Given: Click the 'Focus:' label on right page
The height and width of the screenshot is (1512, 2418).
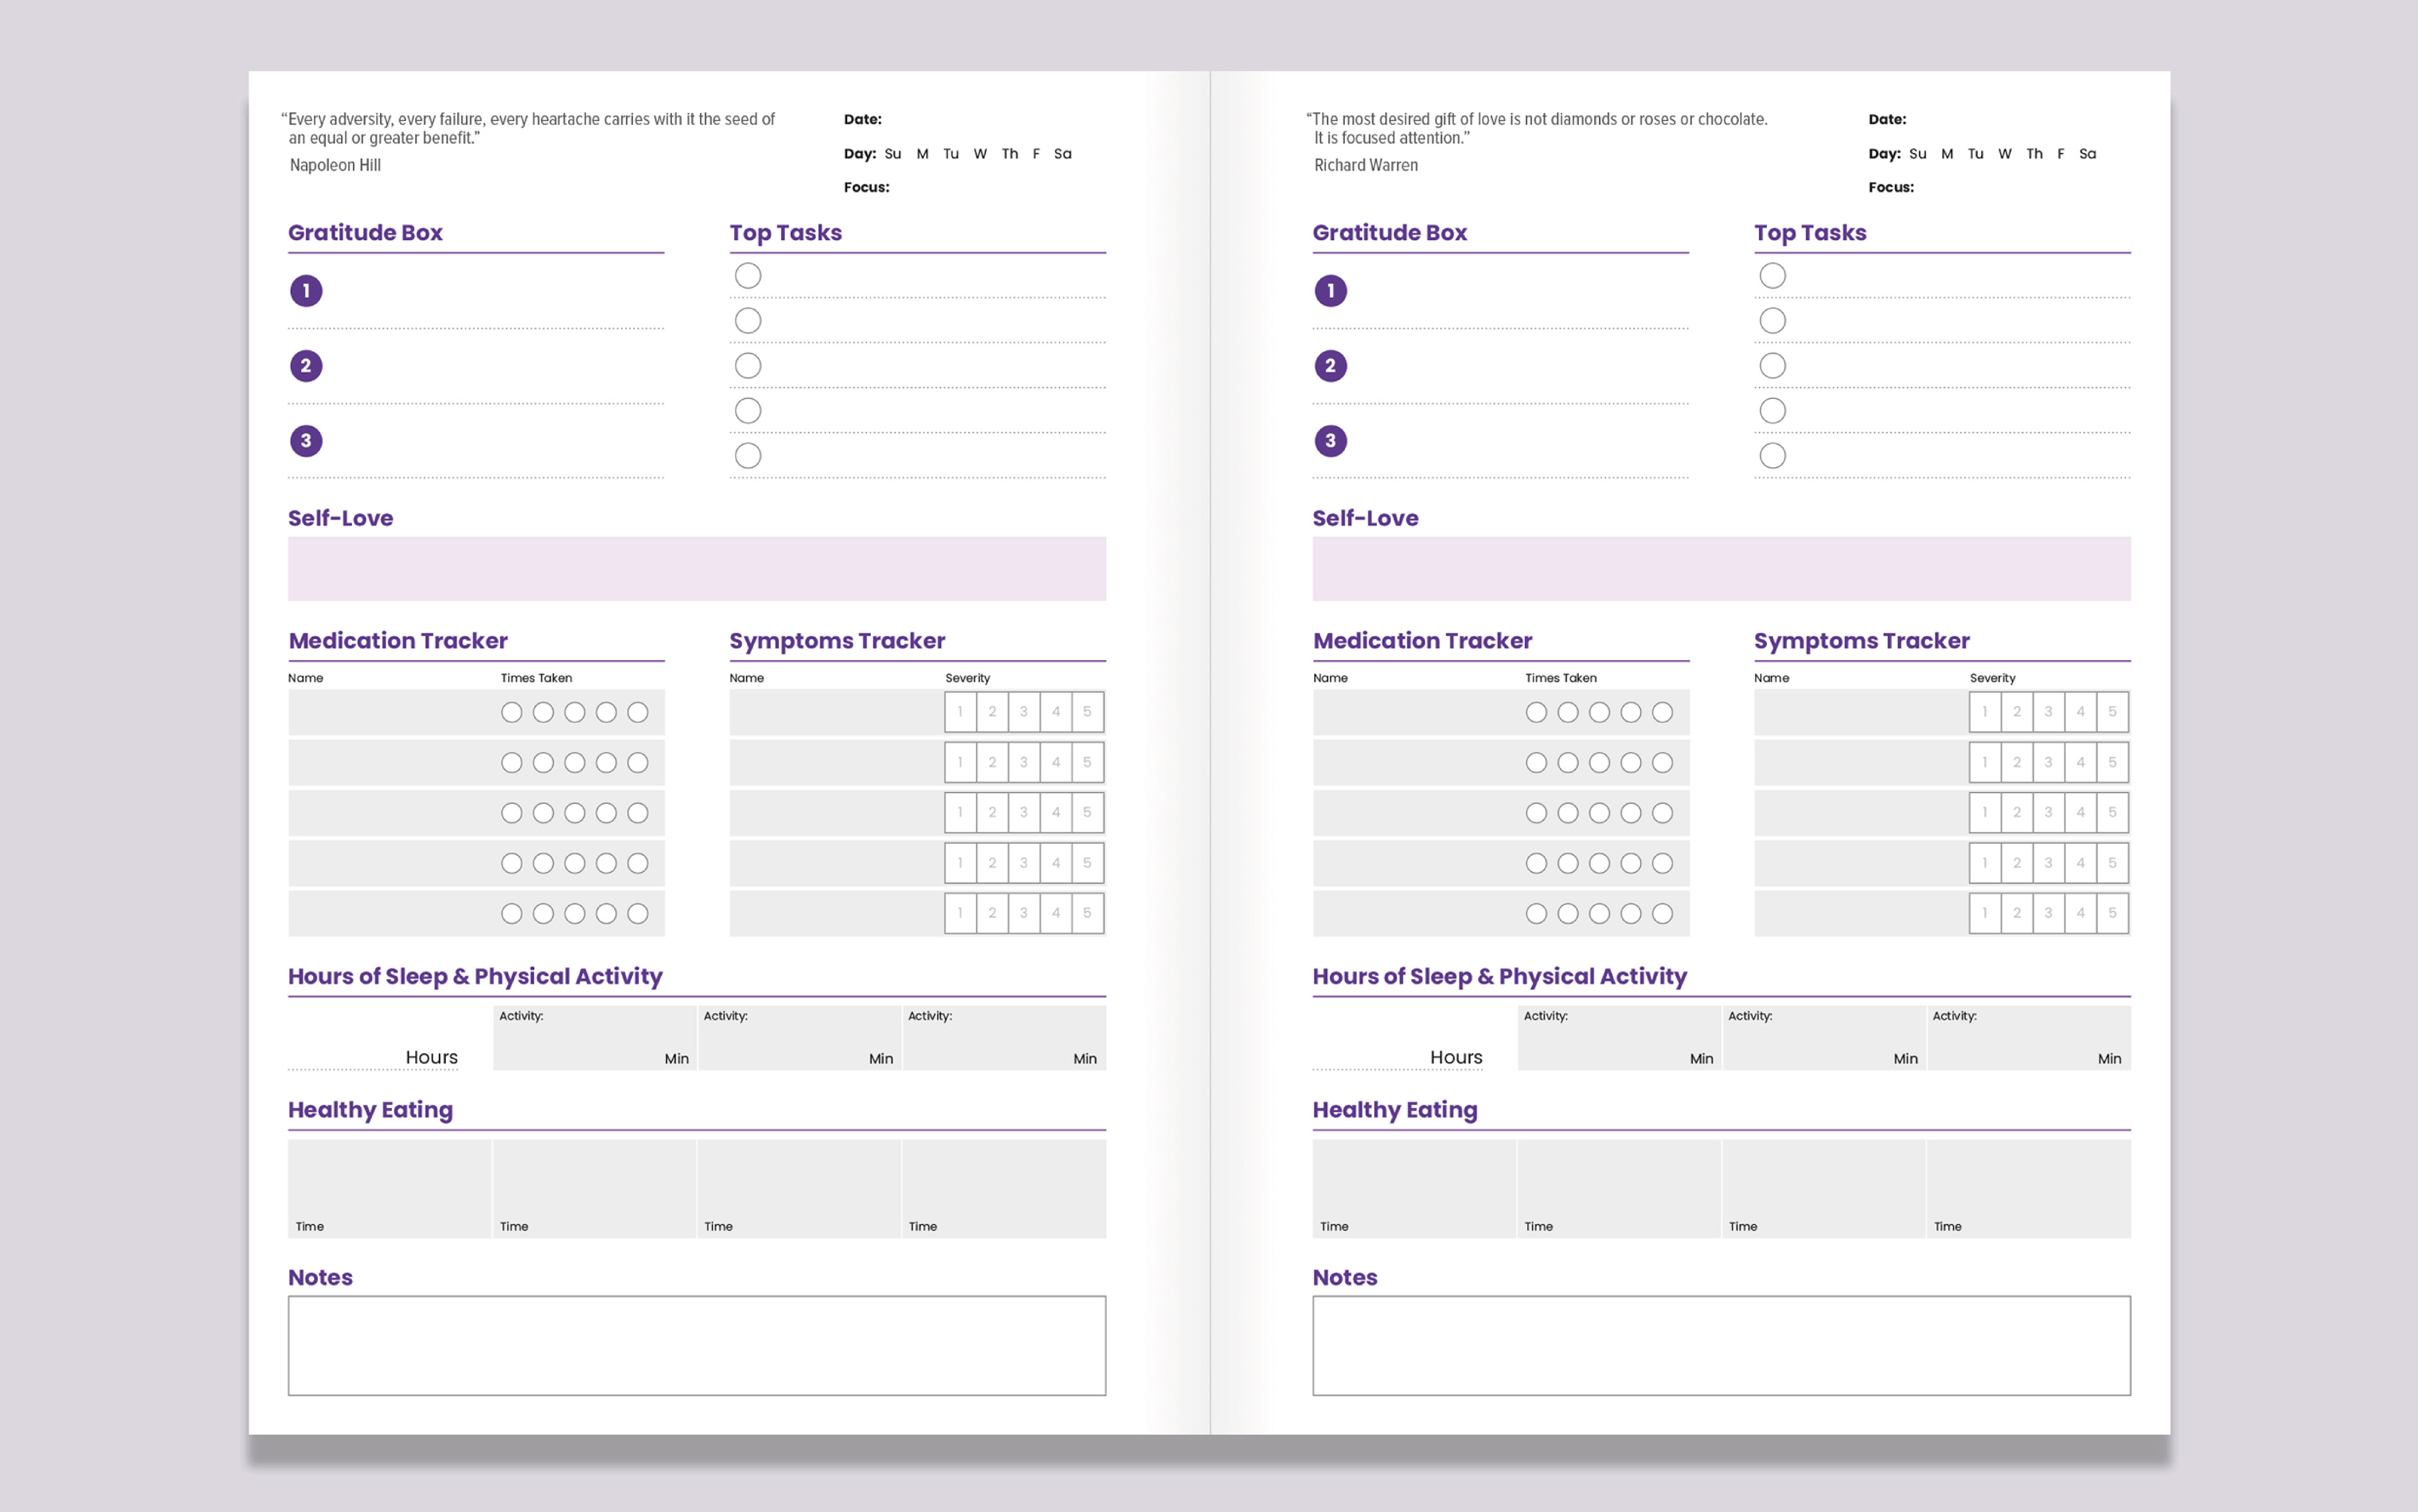Looking at the screenshot, I should coord(1891,187).
